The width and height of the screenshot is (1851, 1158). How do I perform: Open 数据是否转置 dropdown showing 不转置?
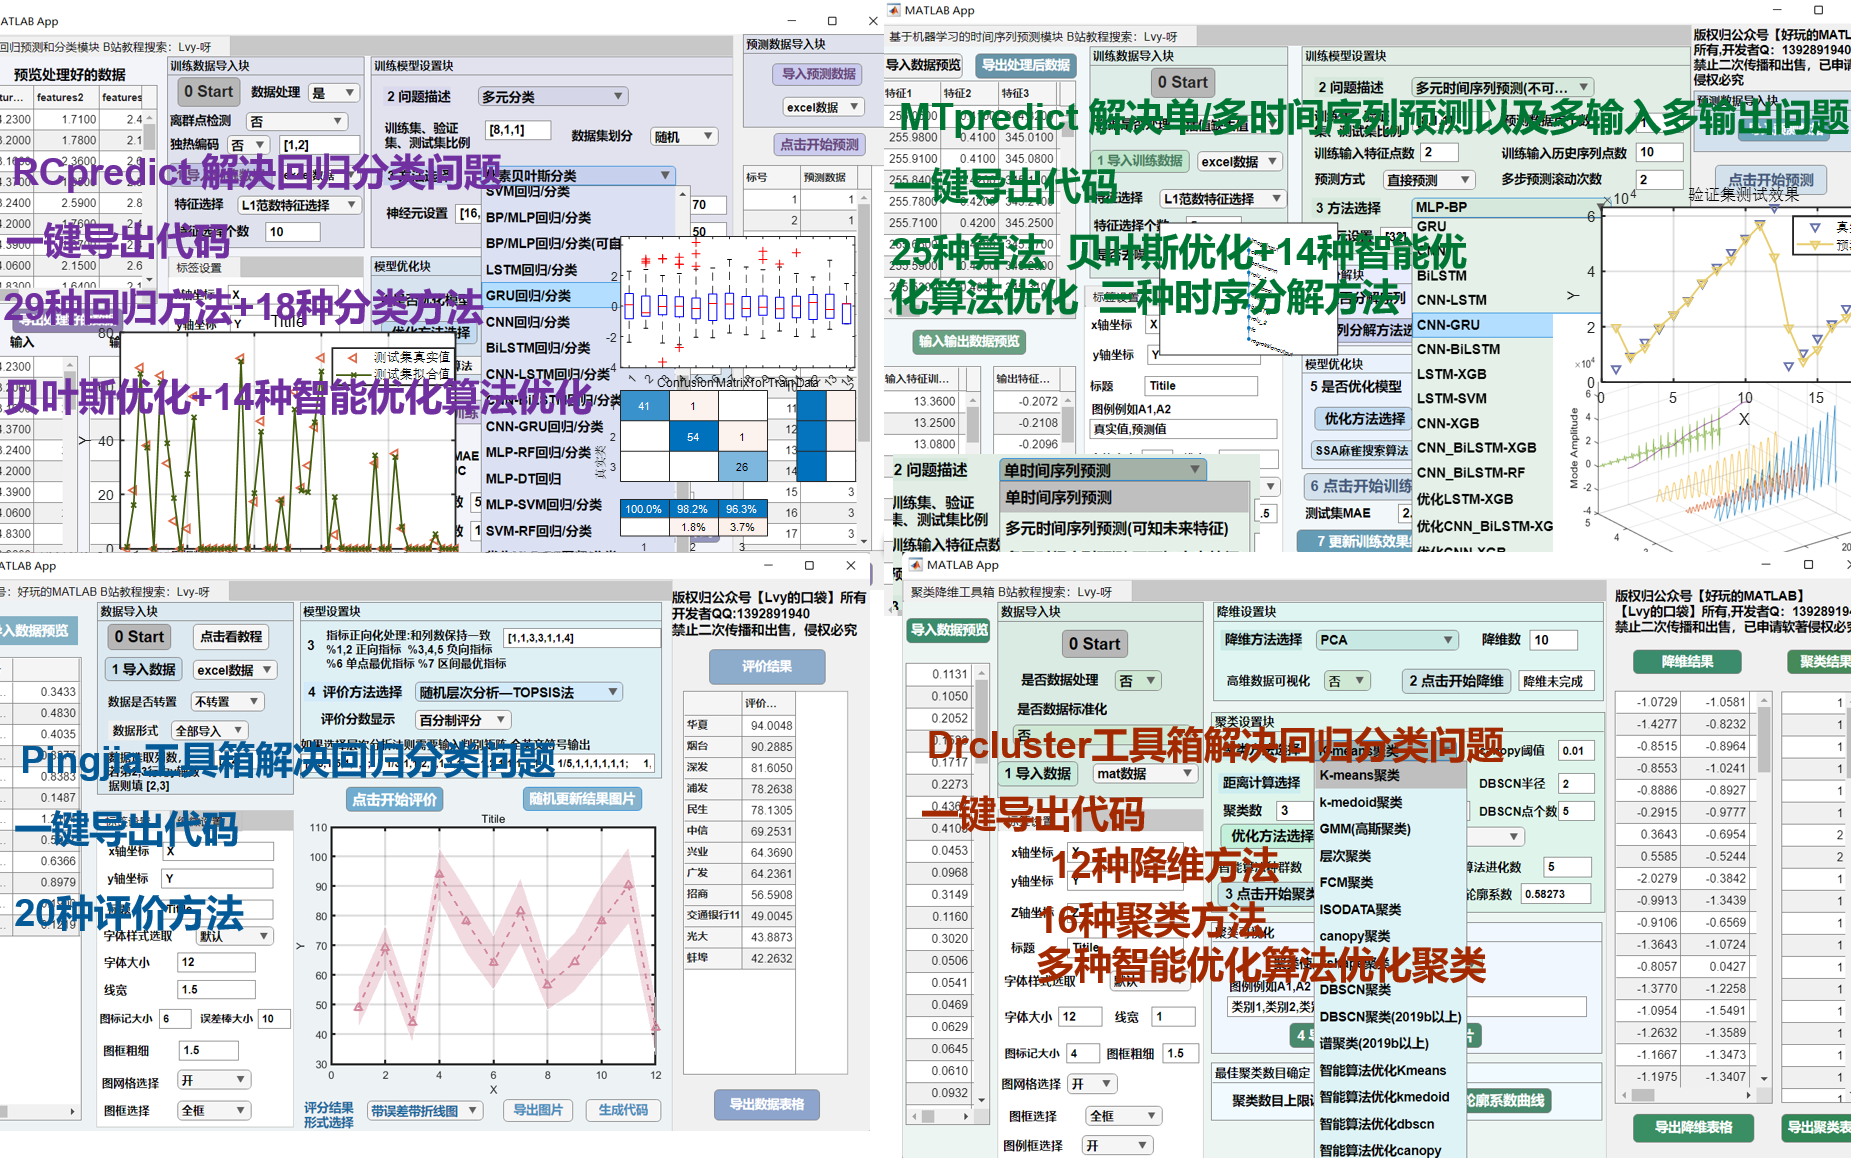(x=228, y=702)
